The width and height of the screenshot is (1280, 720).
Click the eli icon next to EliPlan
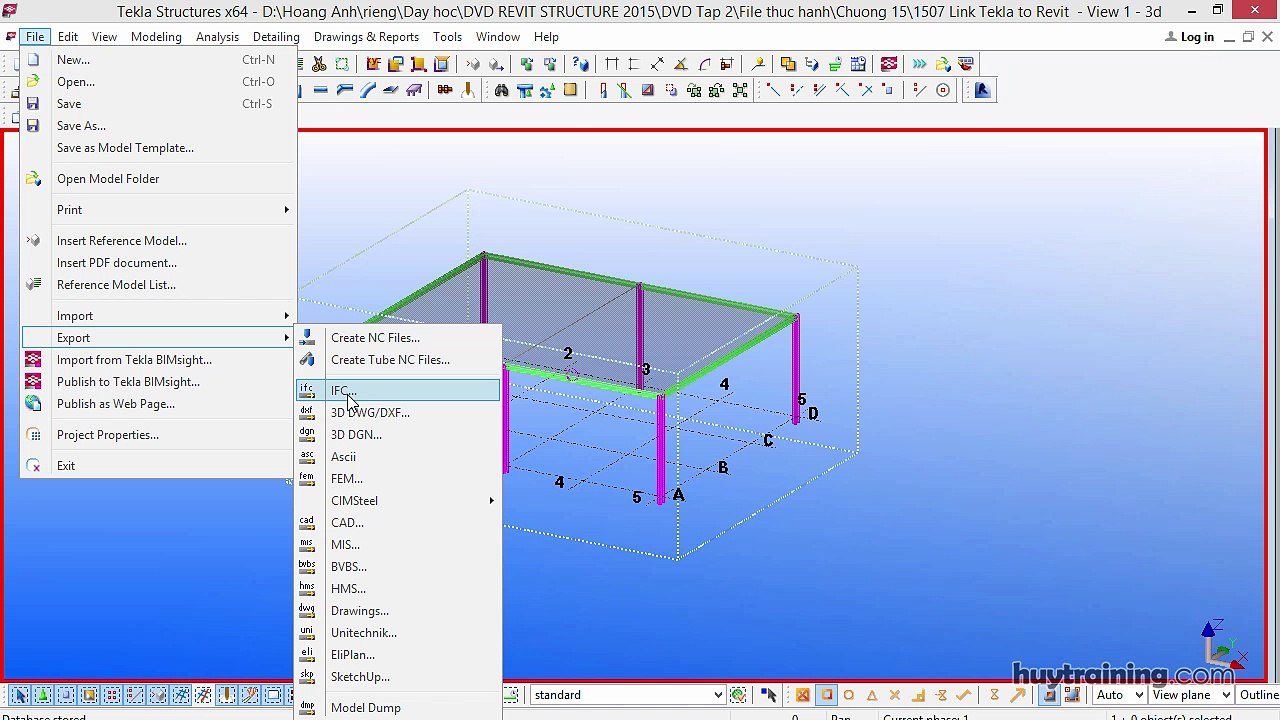coord(307,654)
